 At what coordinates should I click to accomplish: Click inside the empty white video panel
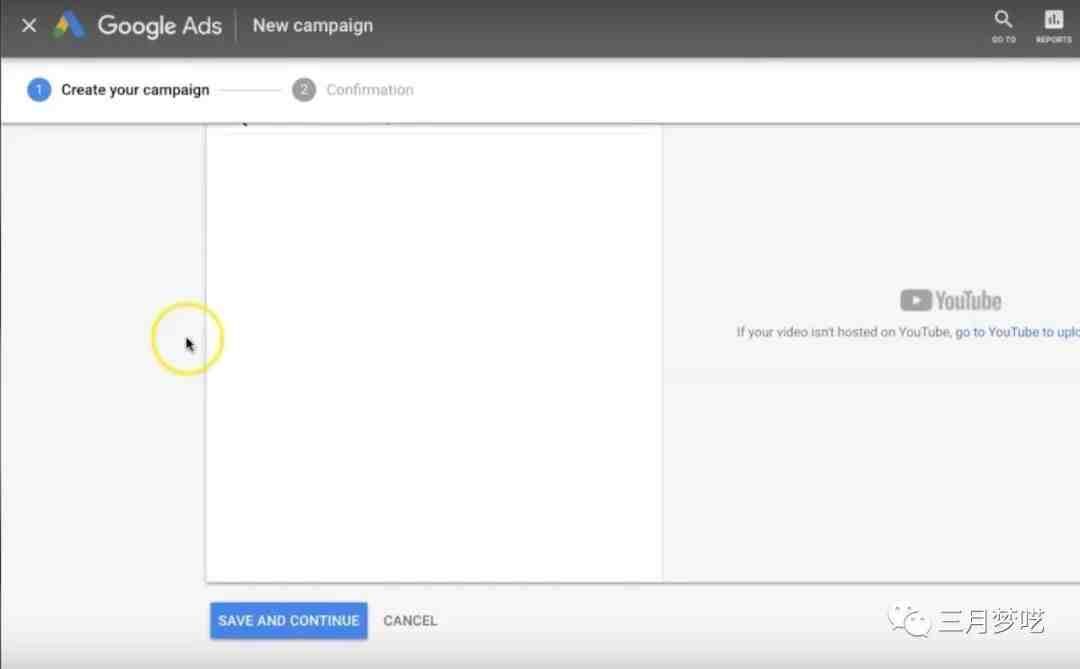coord(433,360)
